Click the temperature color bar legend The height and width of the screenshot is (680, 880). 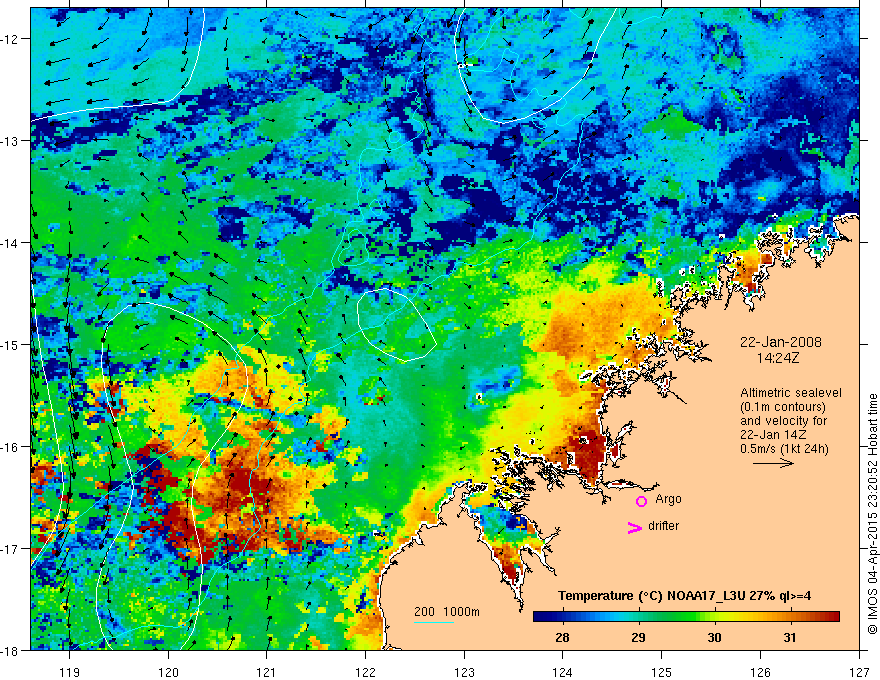click(686, 616)
